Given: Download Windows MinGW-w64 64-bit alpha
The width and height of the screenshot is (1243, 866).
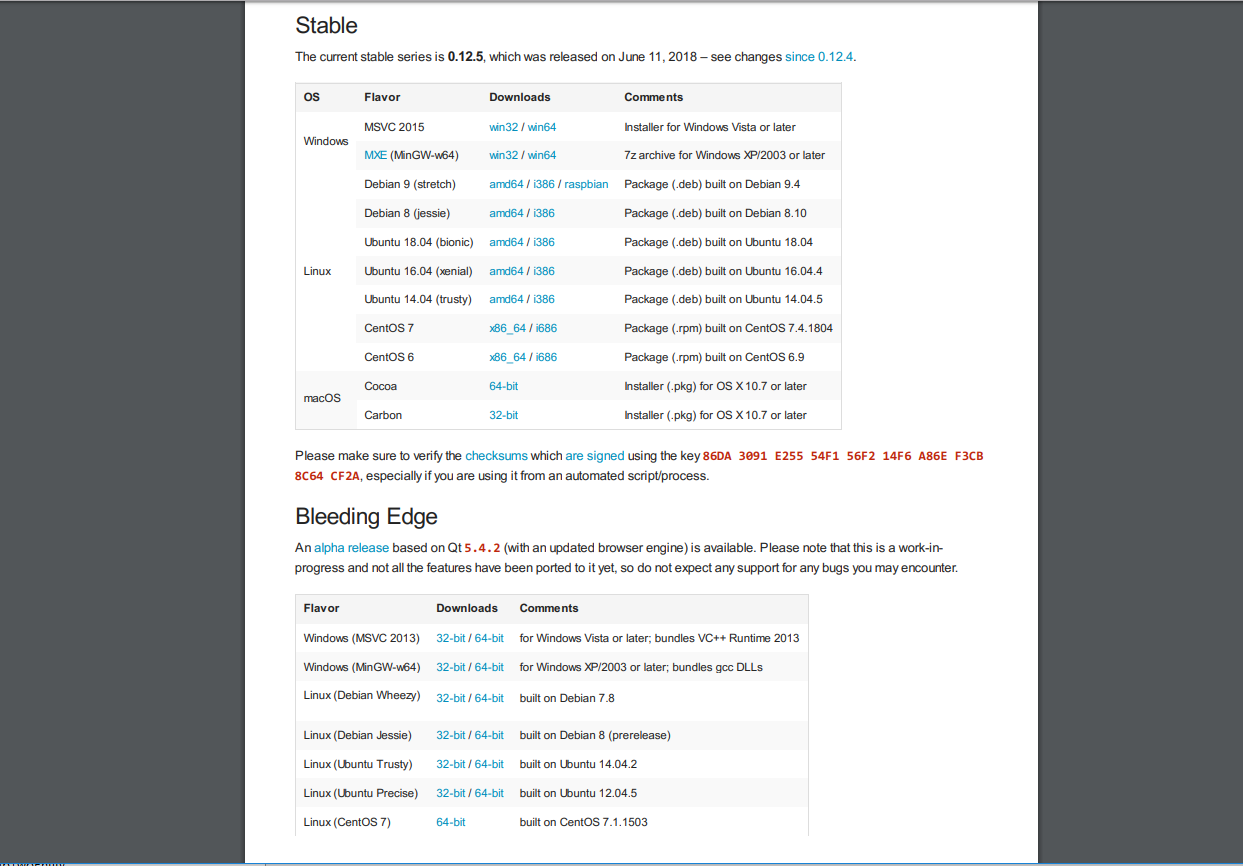Looking at the screenshot, I should [x=490, y=667].
